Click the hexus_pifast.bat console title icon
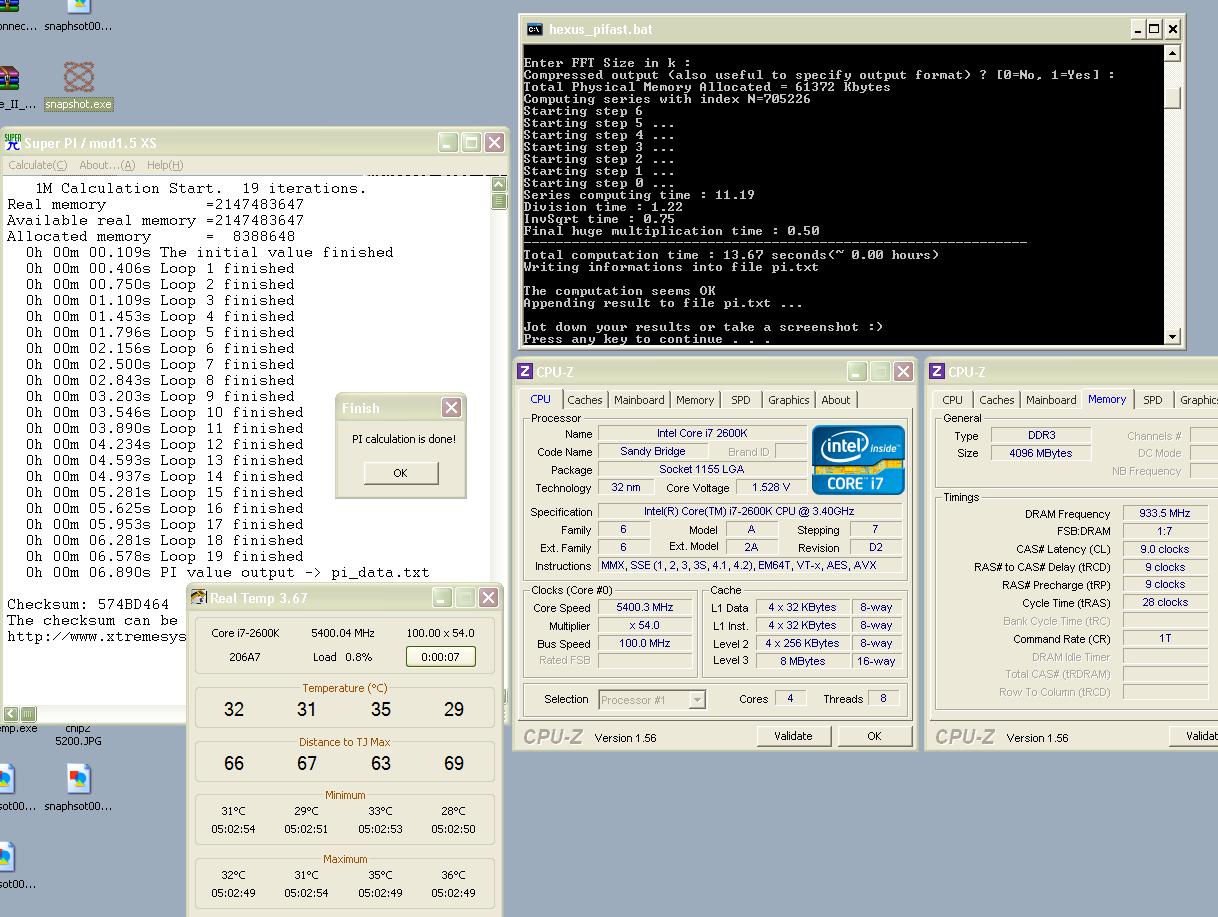1218x917 pixels. click(535, 29)
